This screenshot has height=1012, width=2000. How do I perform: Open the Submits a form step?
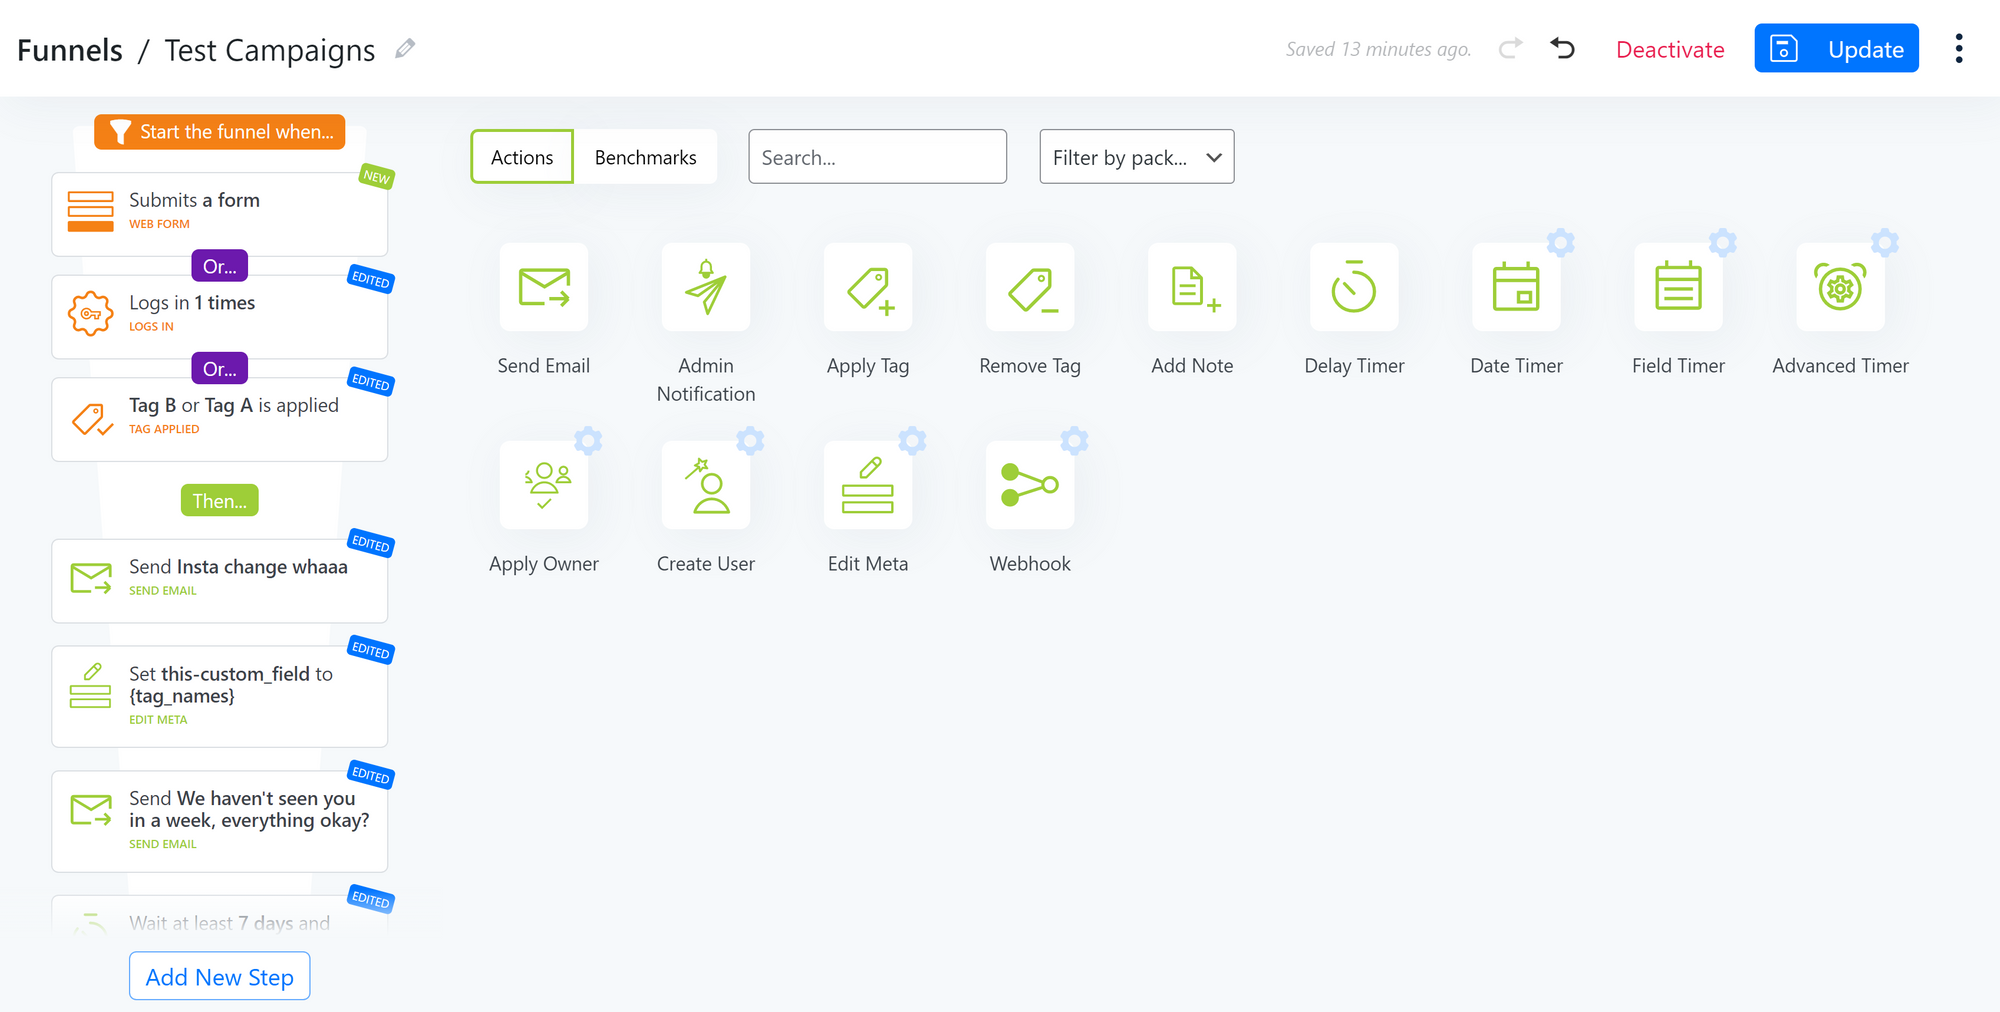coord(219,213)
